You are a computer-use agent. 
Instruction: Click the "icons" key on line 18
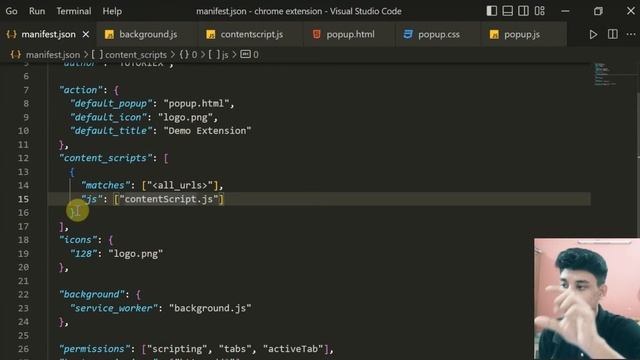point(78,240)
